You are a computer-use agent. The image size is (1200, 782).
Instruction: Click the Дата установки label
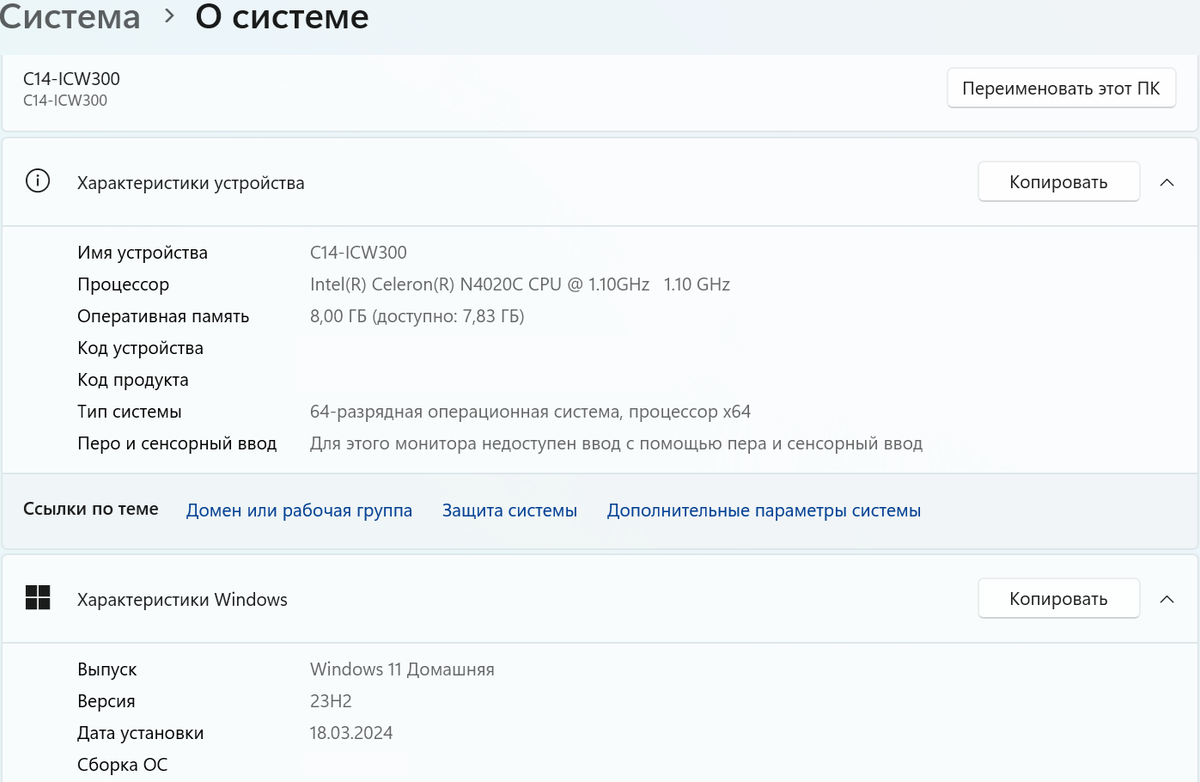coord(141,733)
